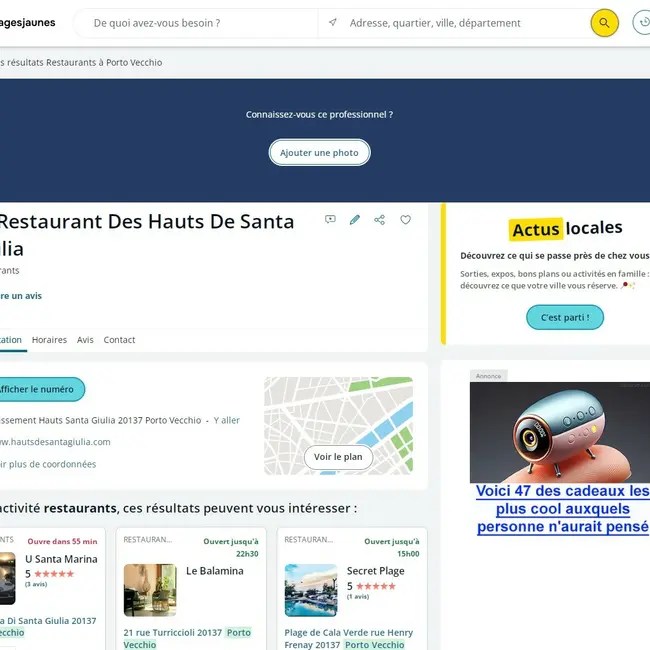Click the 'Annonce' label above the ad
Viewport: 650px width, 650px height.
tap(488, 376)
